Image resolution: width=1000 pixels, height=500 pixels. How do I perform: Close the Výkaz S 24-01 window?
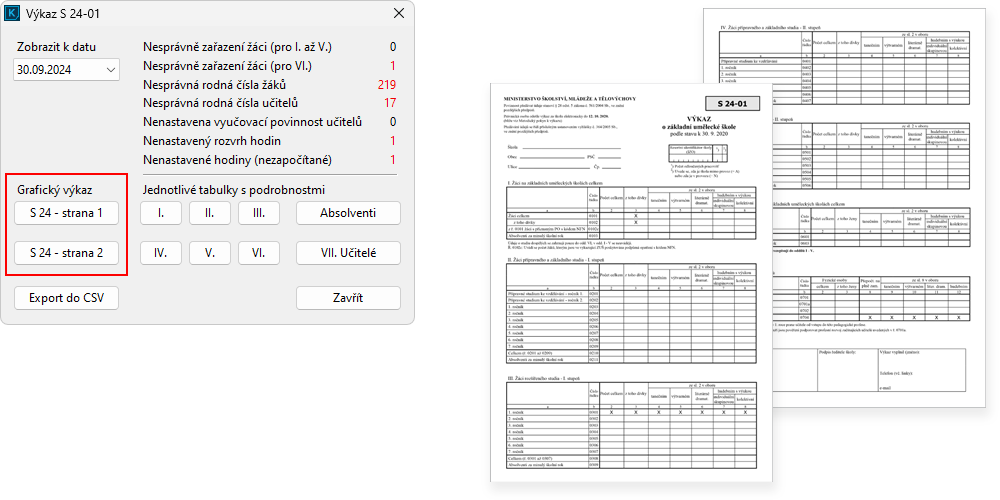[399, 14]
